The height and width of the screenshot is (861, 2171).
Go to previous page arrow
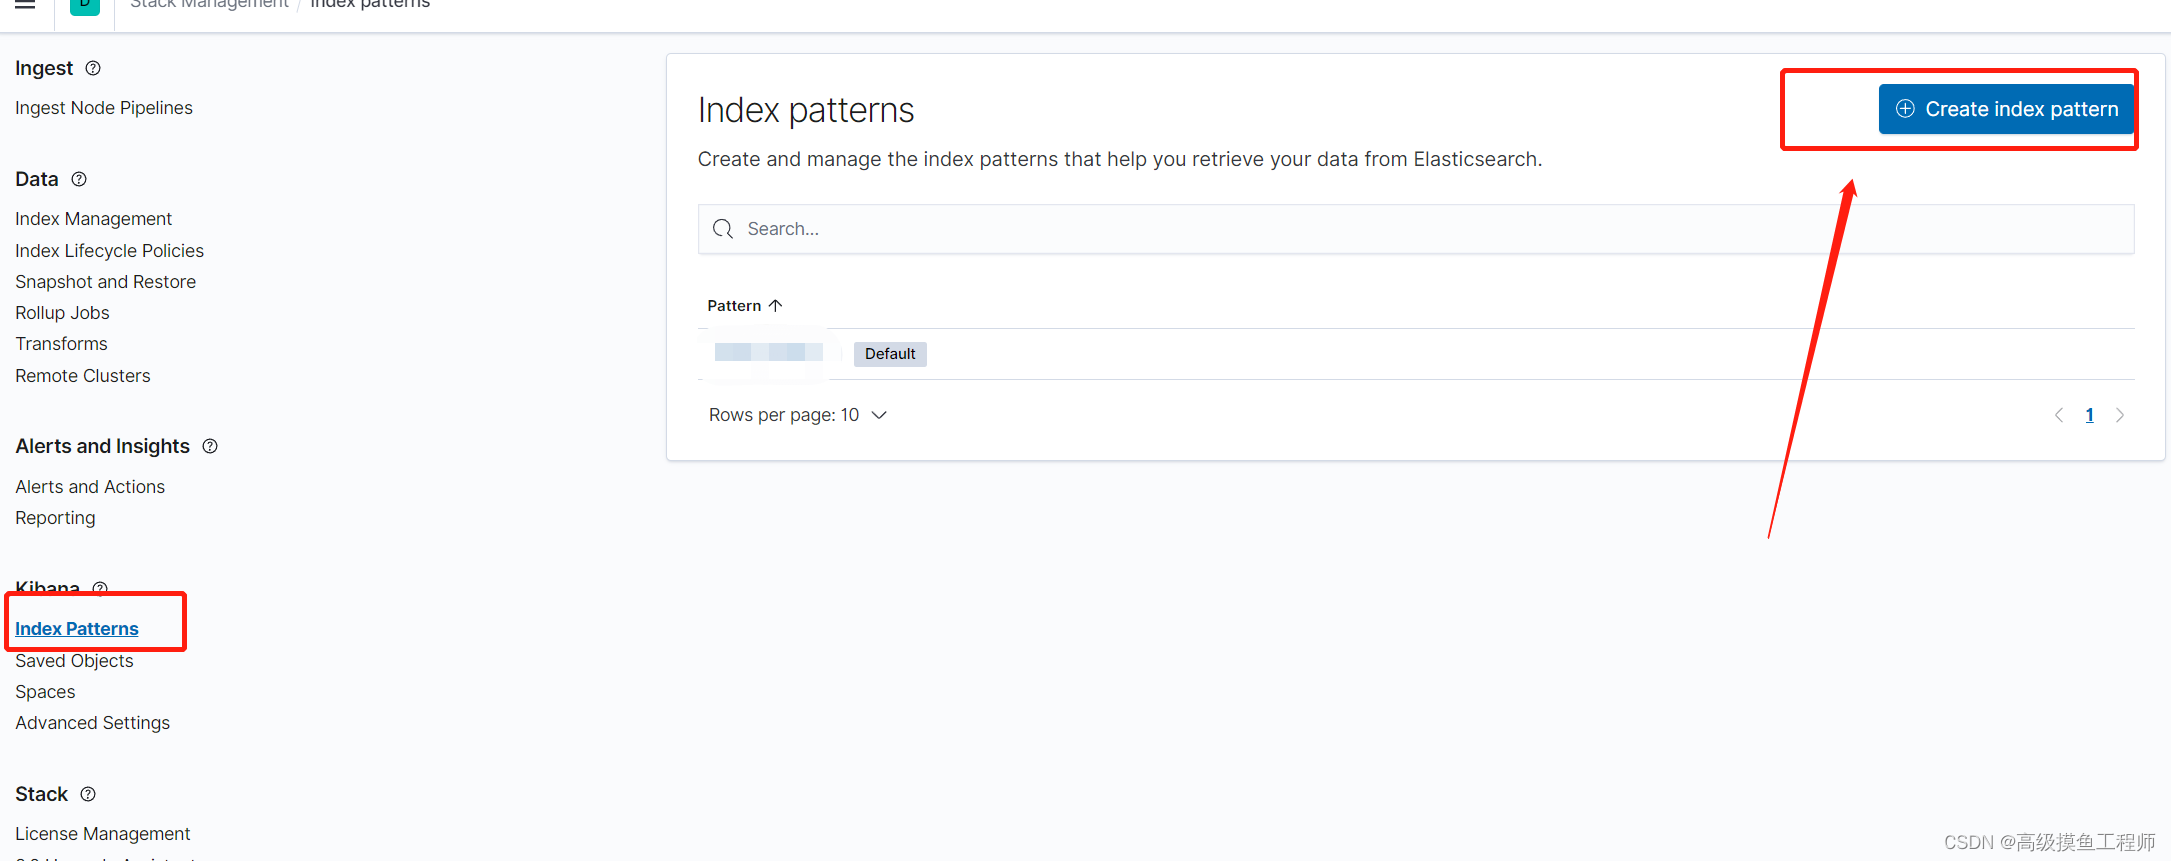point(2058,415)
